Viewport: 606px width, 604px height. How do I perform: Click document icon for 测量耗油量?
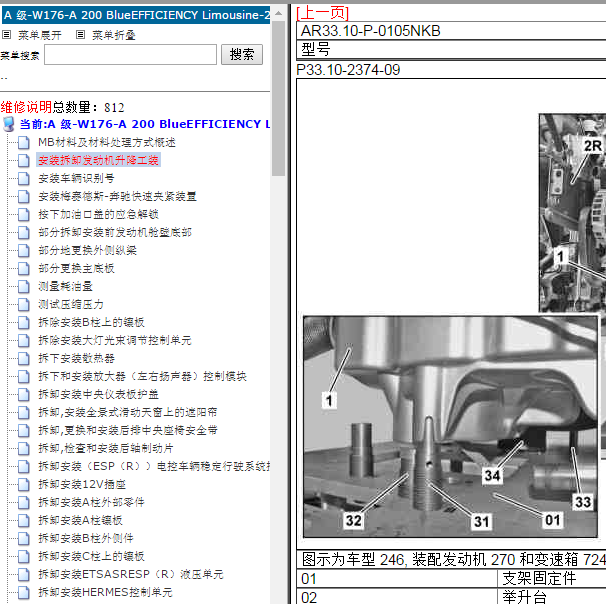24,286
